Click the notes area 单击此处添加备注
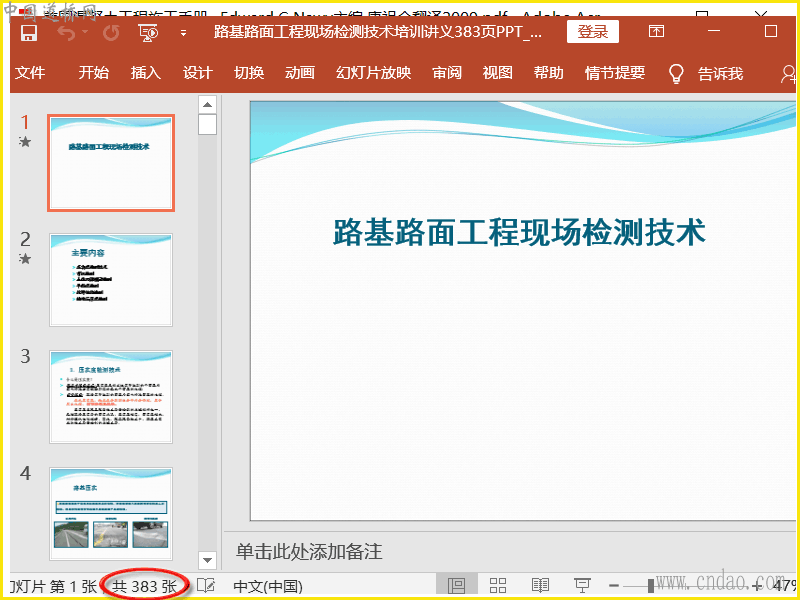 (309, 552)
